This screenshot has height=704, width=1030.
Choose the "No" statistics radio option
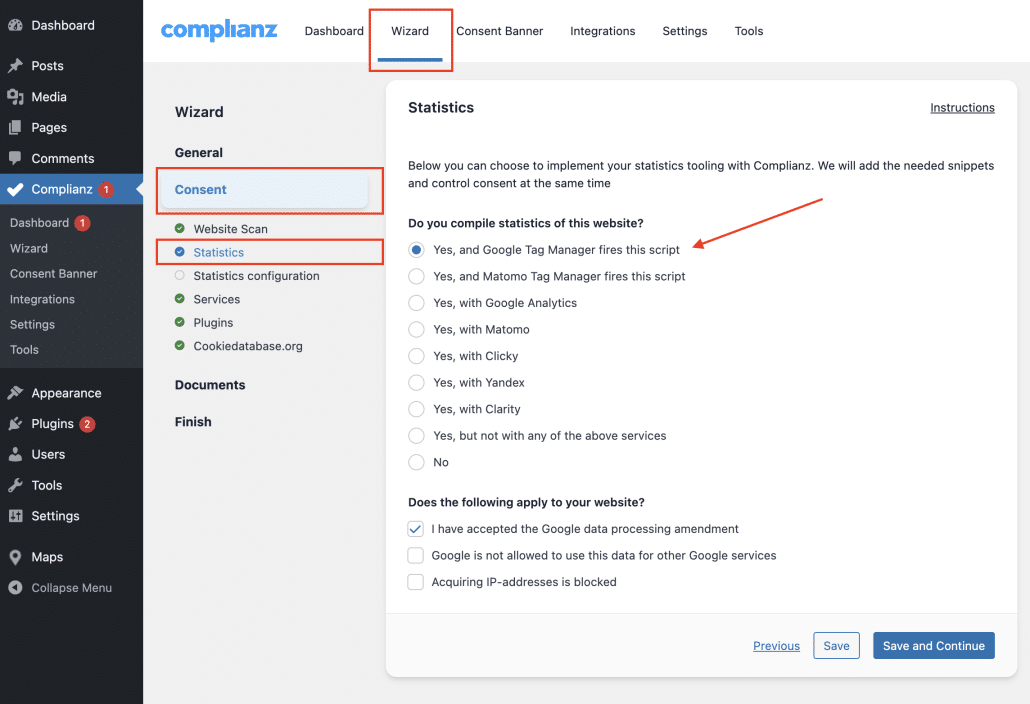click(416, 462)
